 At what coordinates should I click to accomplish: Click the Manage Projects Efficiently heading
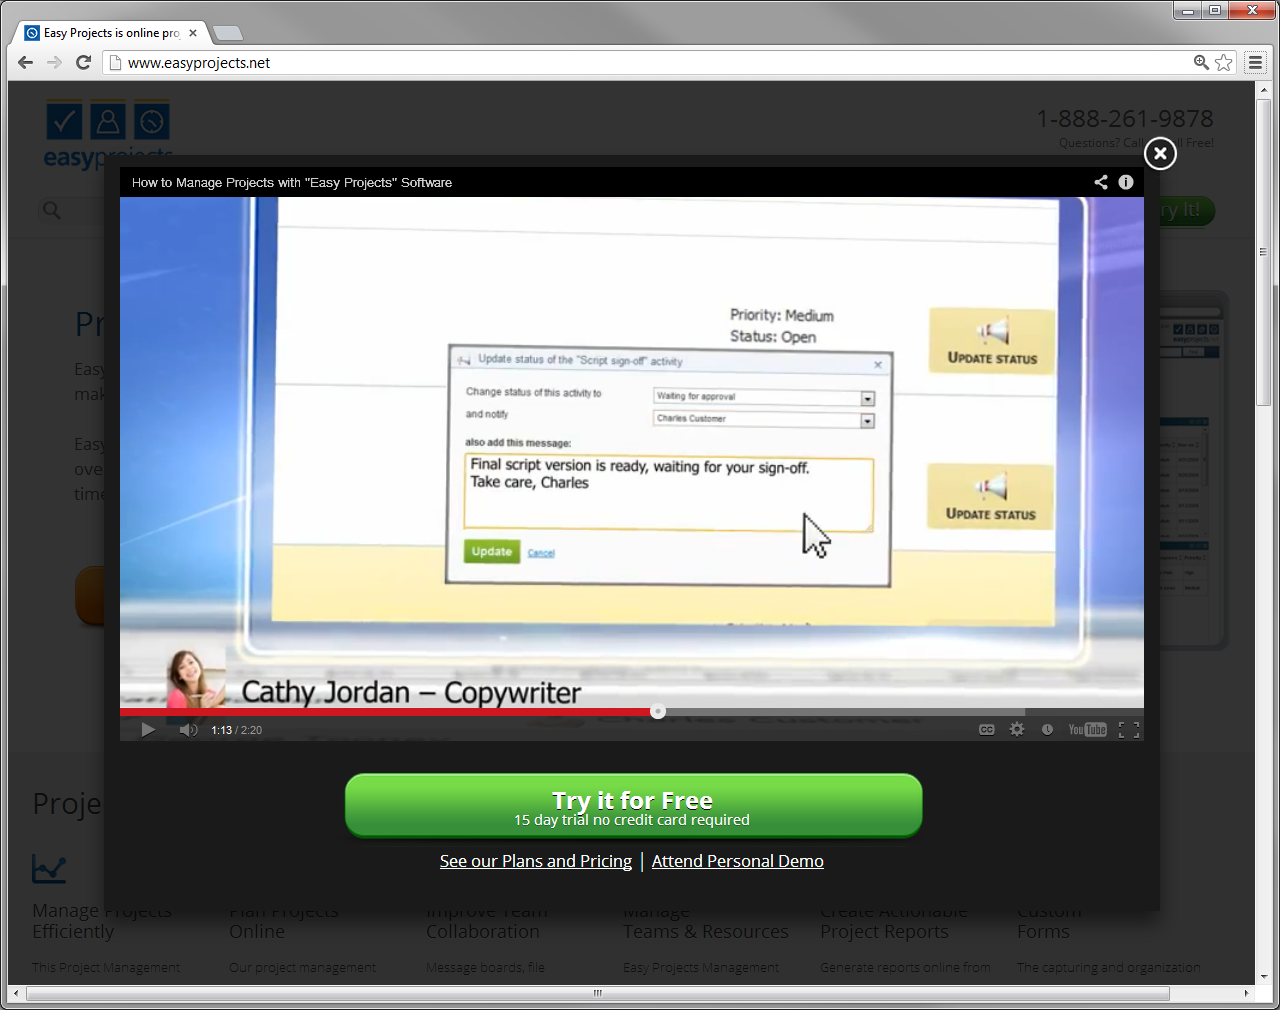[x=102, y=921]
